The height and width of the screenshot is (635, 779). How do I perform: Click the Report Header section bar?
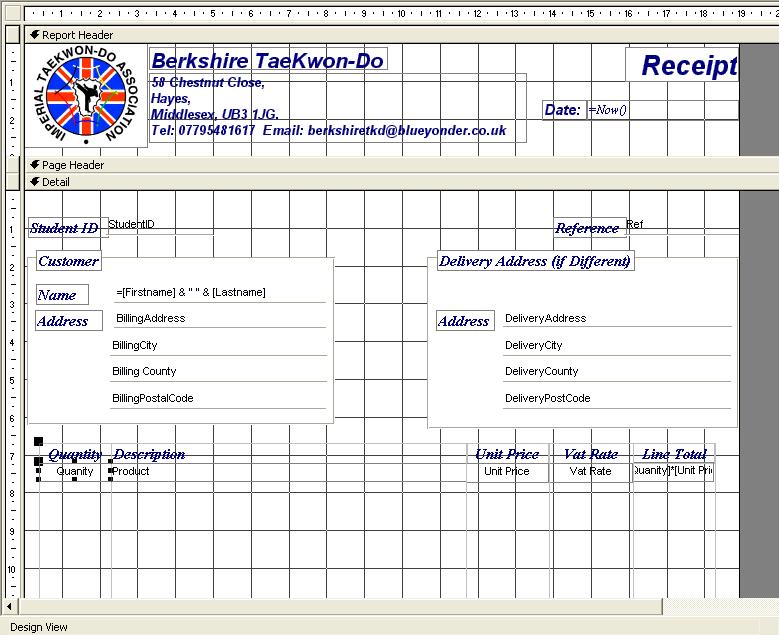click(x=401, y=35)
